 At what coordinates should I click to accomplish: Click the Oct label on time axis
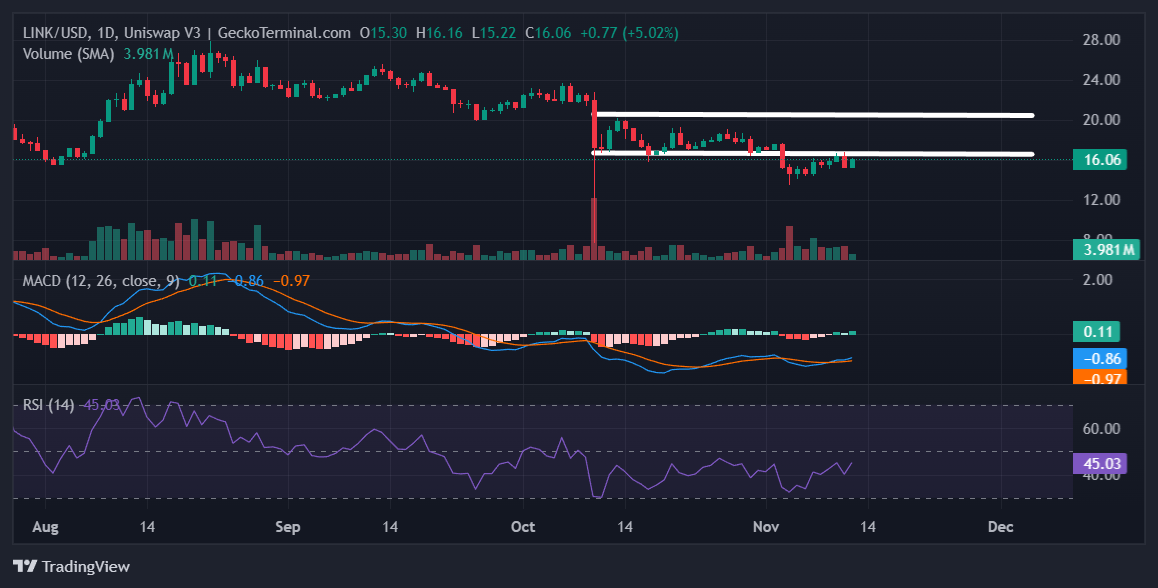click(523, 527)
